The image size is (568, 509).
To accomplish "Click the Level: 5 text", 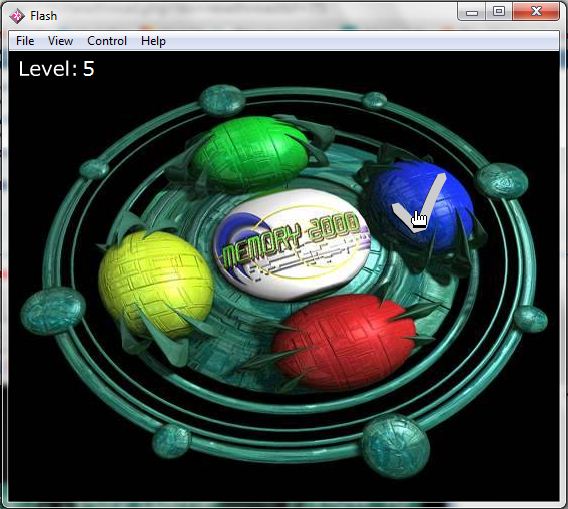I will (57, 68).
